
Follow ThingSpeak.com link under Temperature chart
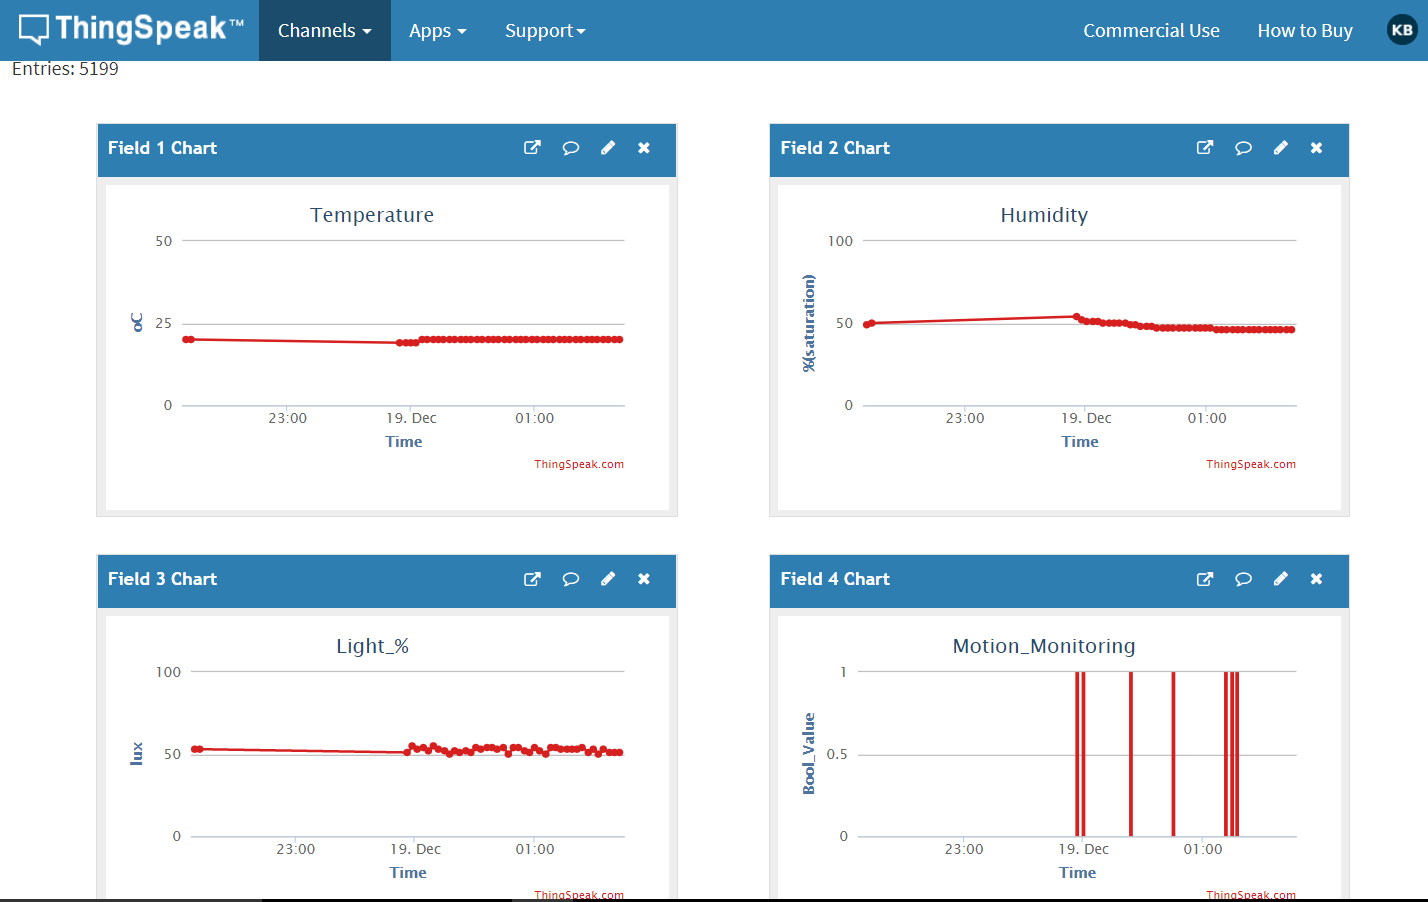579,464
